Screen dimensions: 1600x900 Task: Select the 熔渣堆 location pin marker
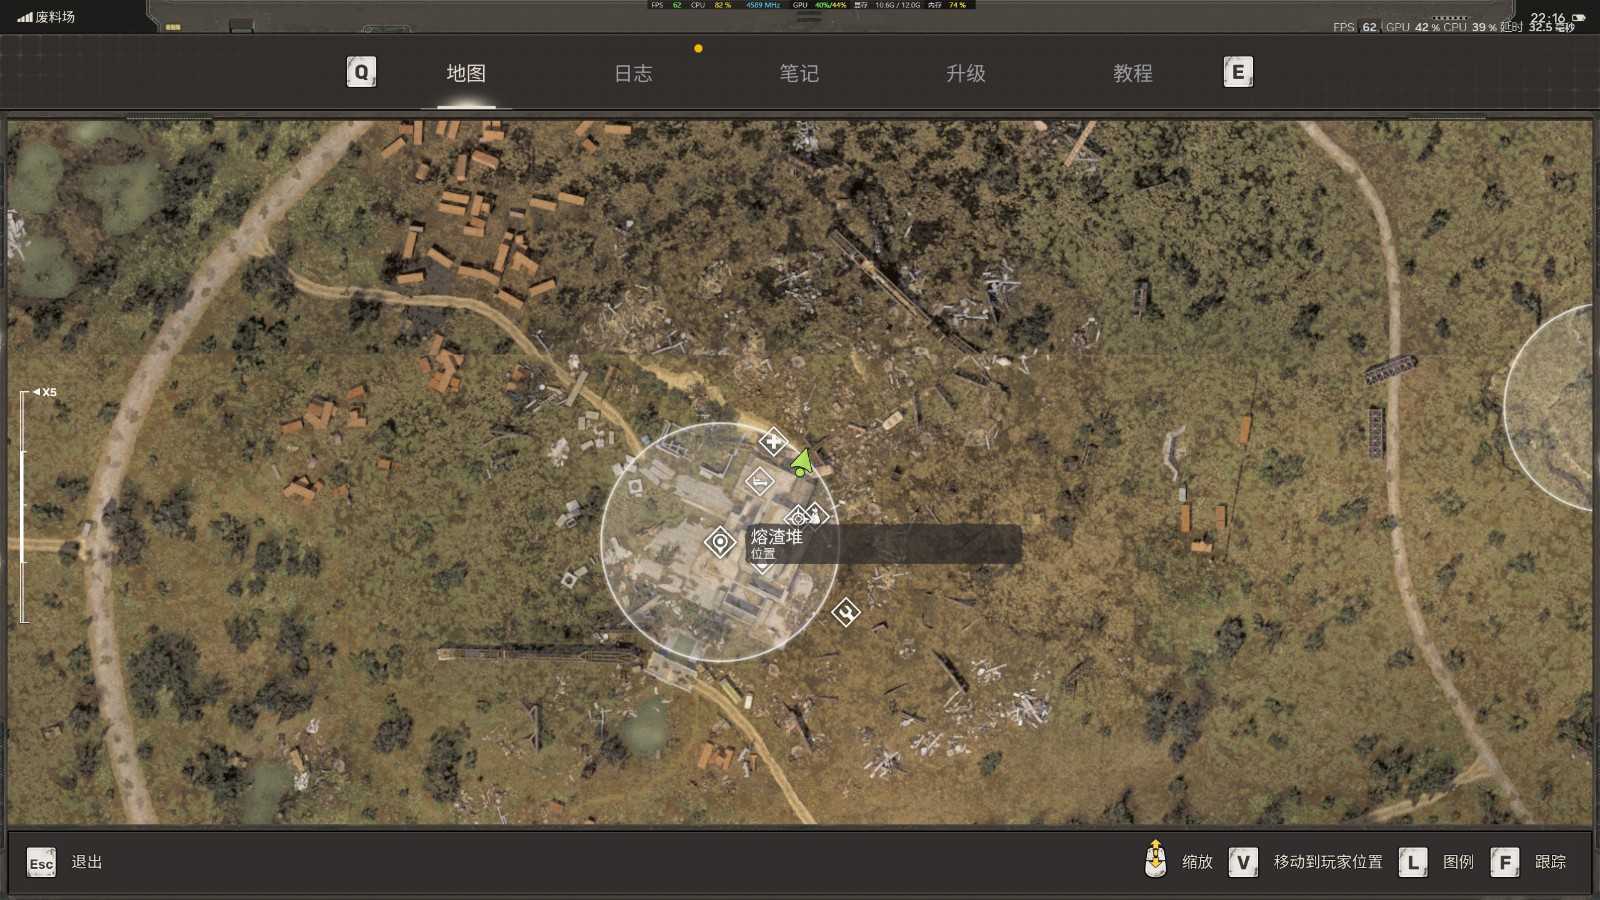pyautogui.click(x=719, y=542)
